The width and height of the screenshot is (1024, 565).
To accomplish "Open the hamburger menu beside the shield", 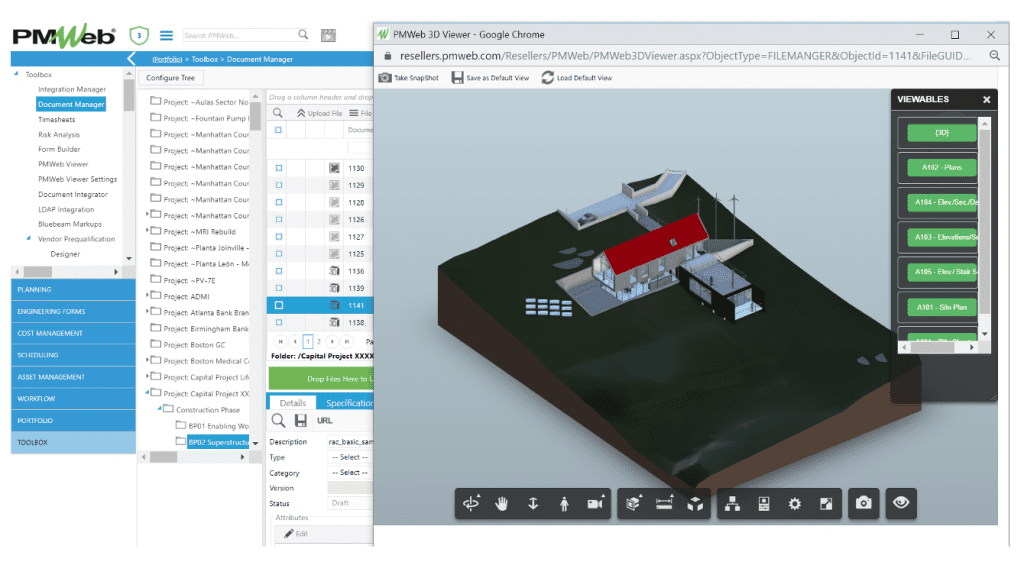I will [167, 35].
